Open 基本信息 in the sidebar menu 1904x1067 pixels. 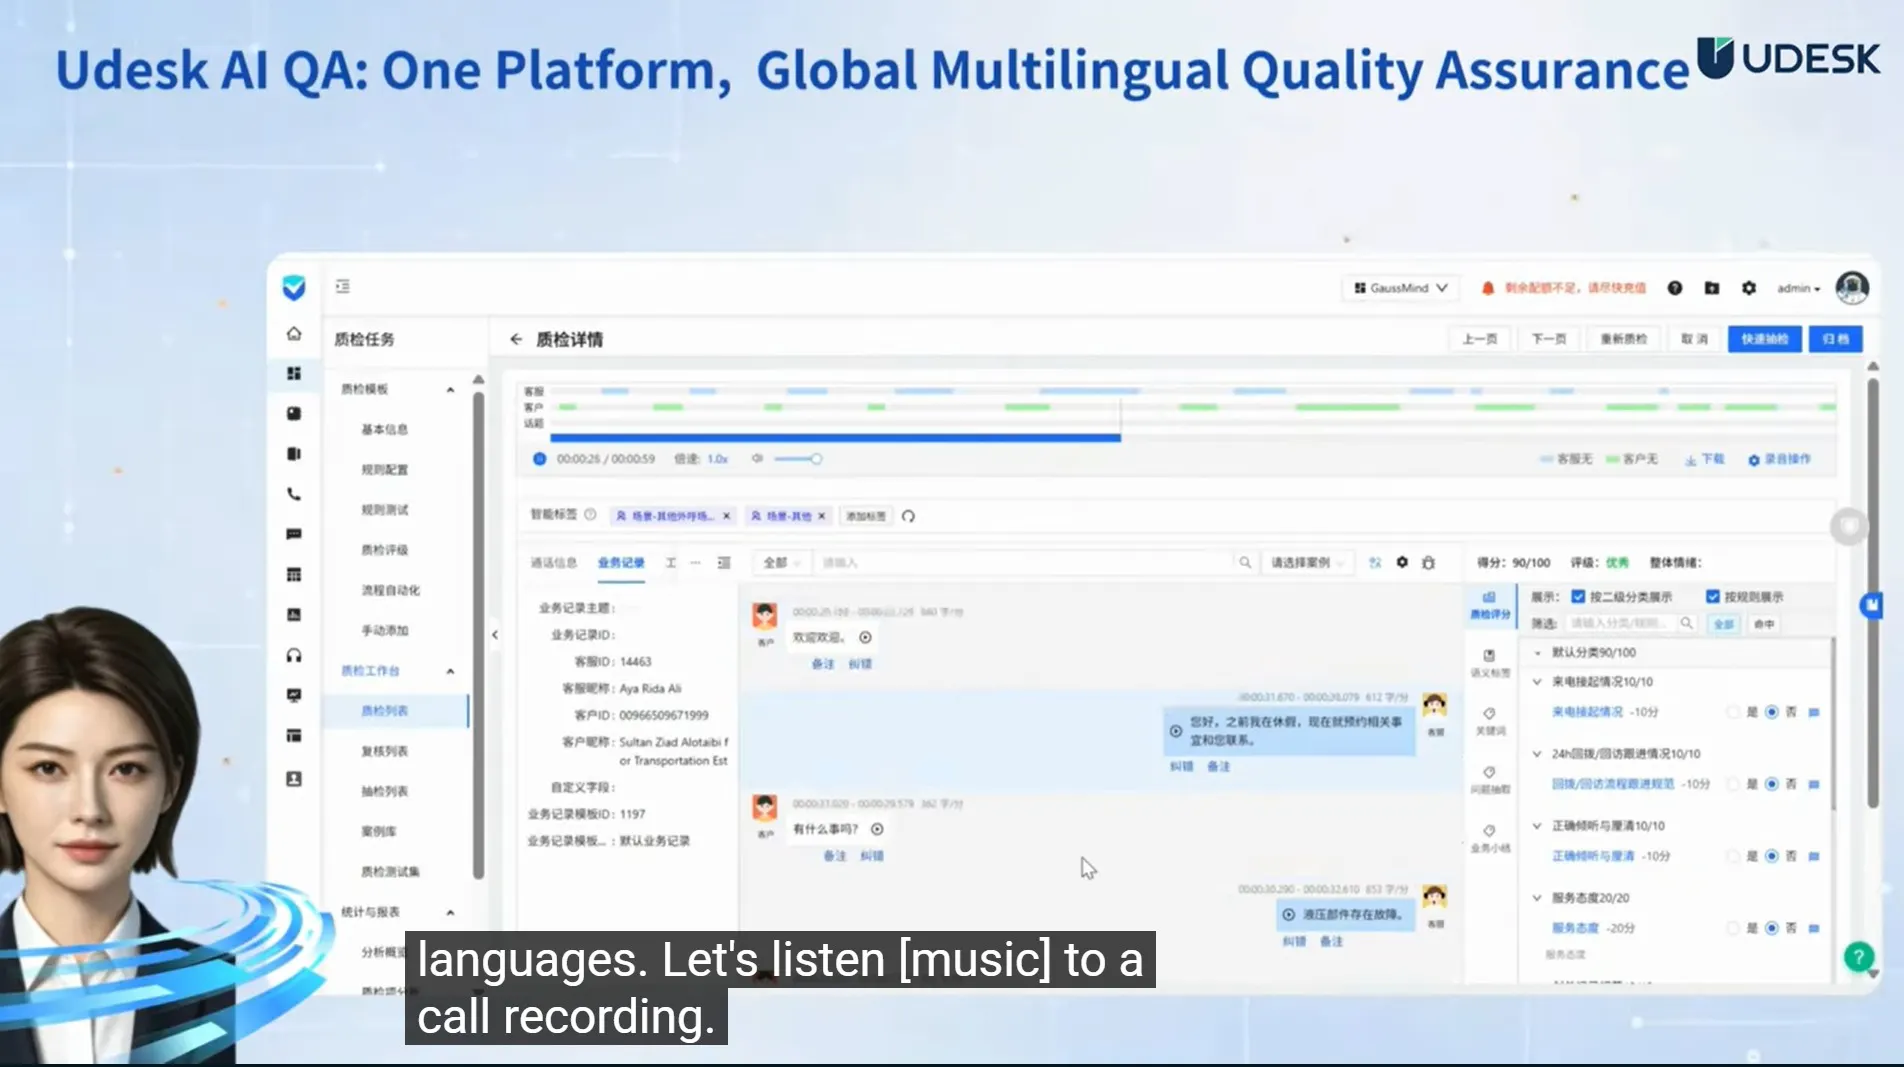(385, 429)
